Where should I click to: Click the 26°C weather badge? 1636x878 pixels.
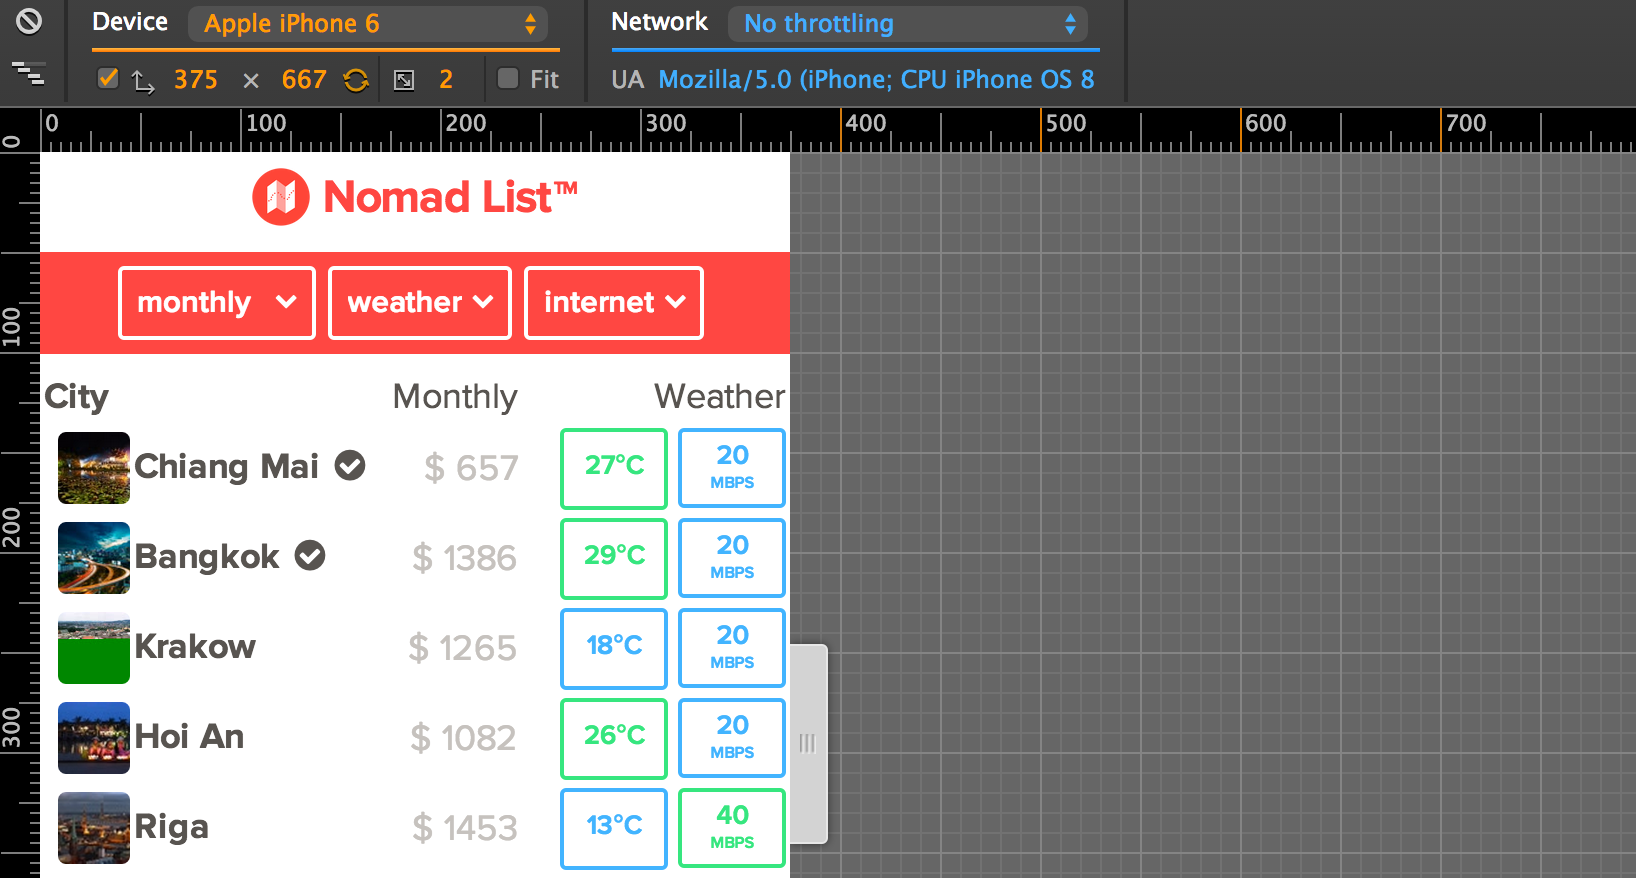pos(614,738)
